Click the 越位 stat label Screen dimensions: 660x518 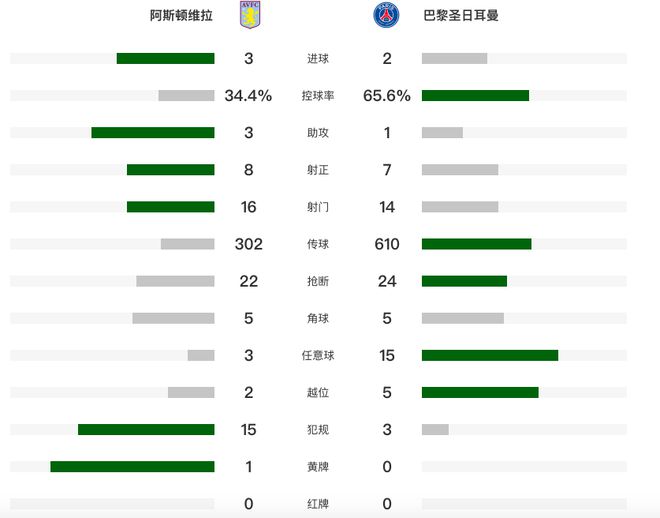(x=318, y=393)
